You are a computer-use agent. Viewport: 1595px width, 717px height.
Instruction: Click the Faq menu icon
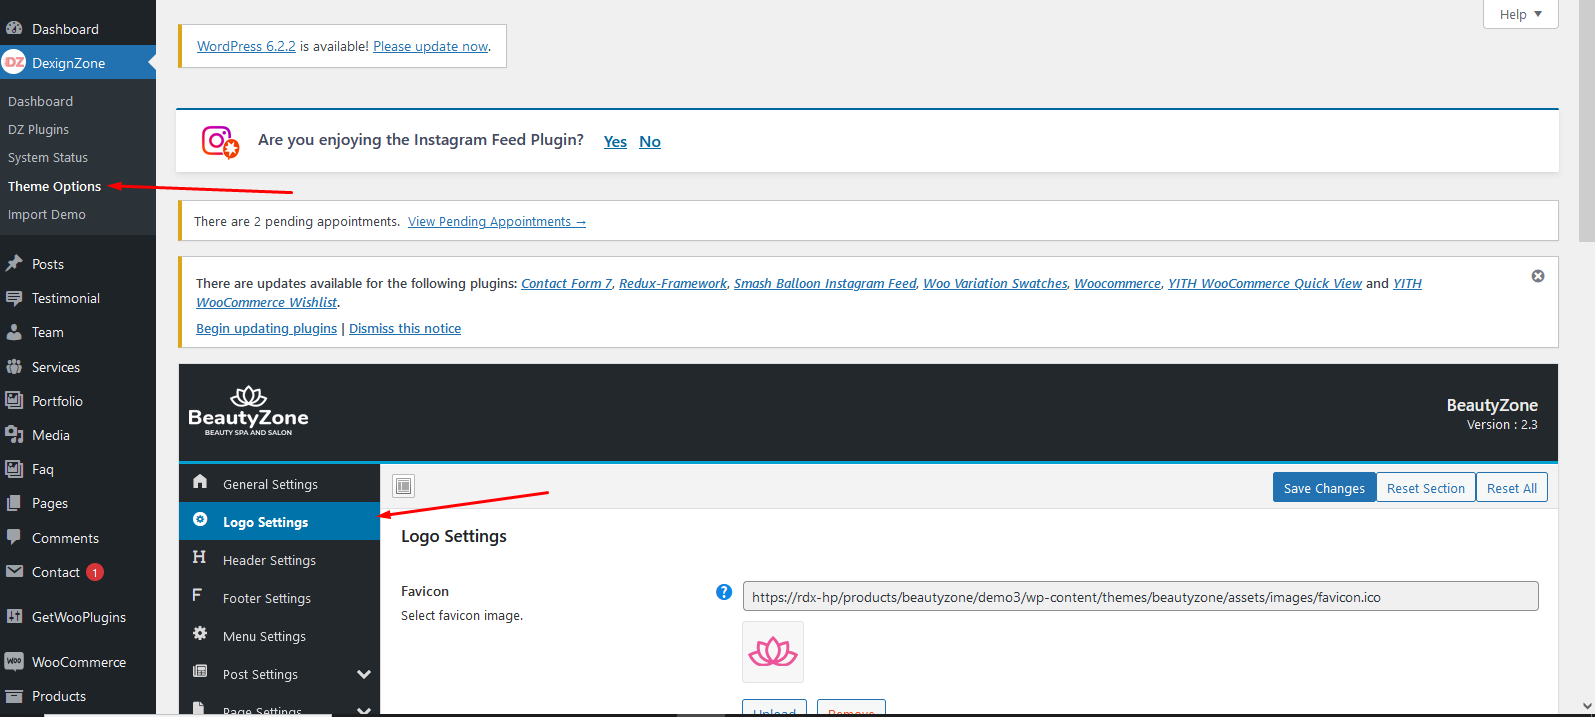point(14,469)
